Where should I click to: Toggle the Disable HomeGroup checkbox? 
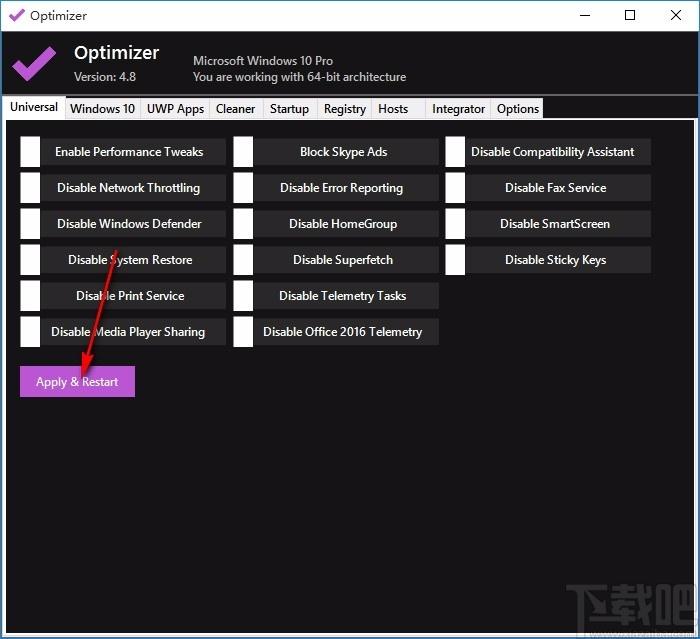point(243,224)
